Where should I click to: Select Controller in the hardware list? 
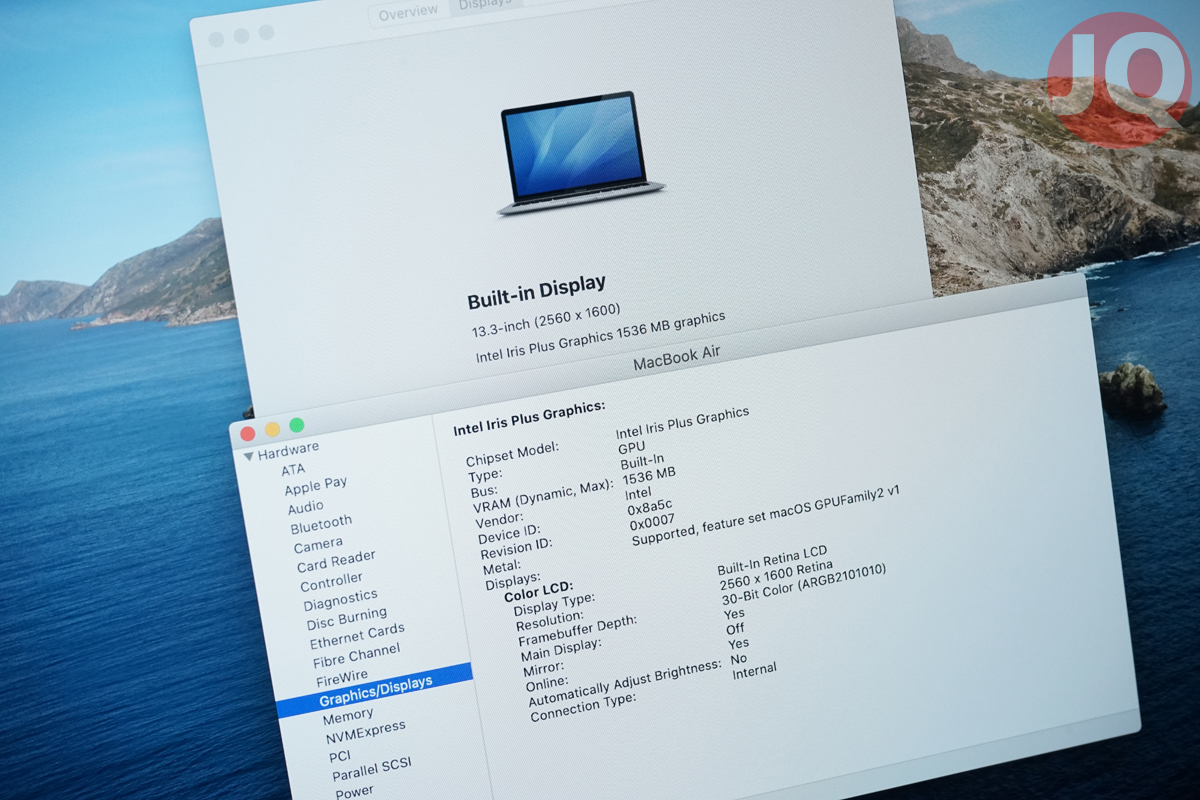pos(332,581)
